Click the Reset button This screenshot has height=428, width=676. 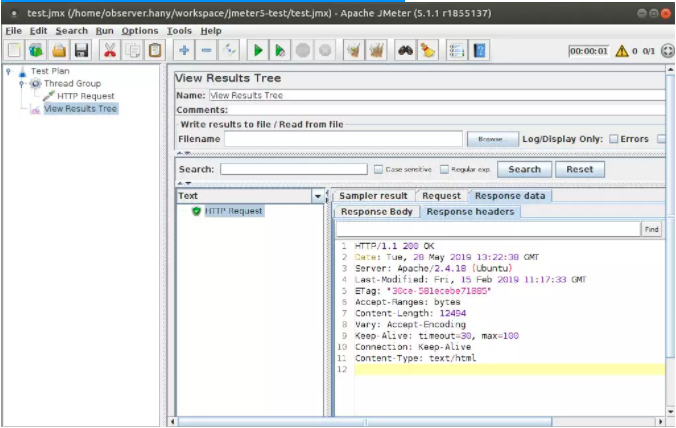point(580,169)
